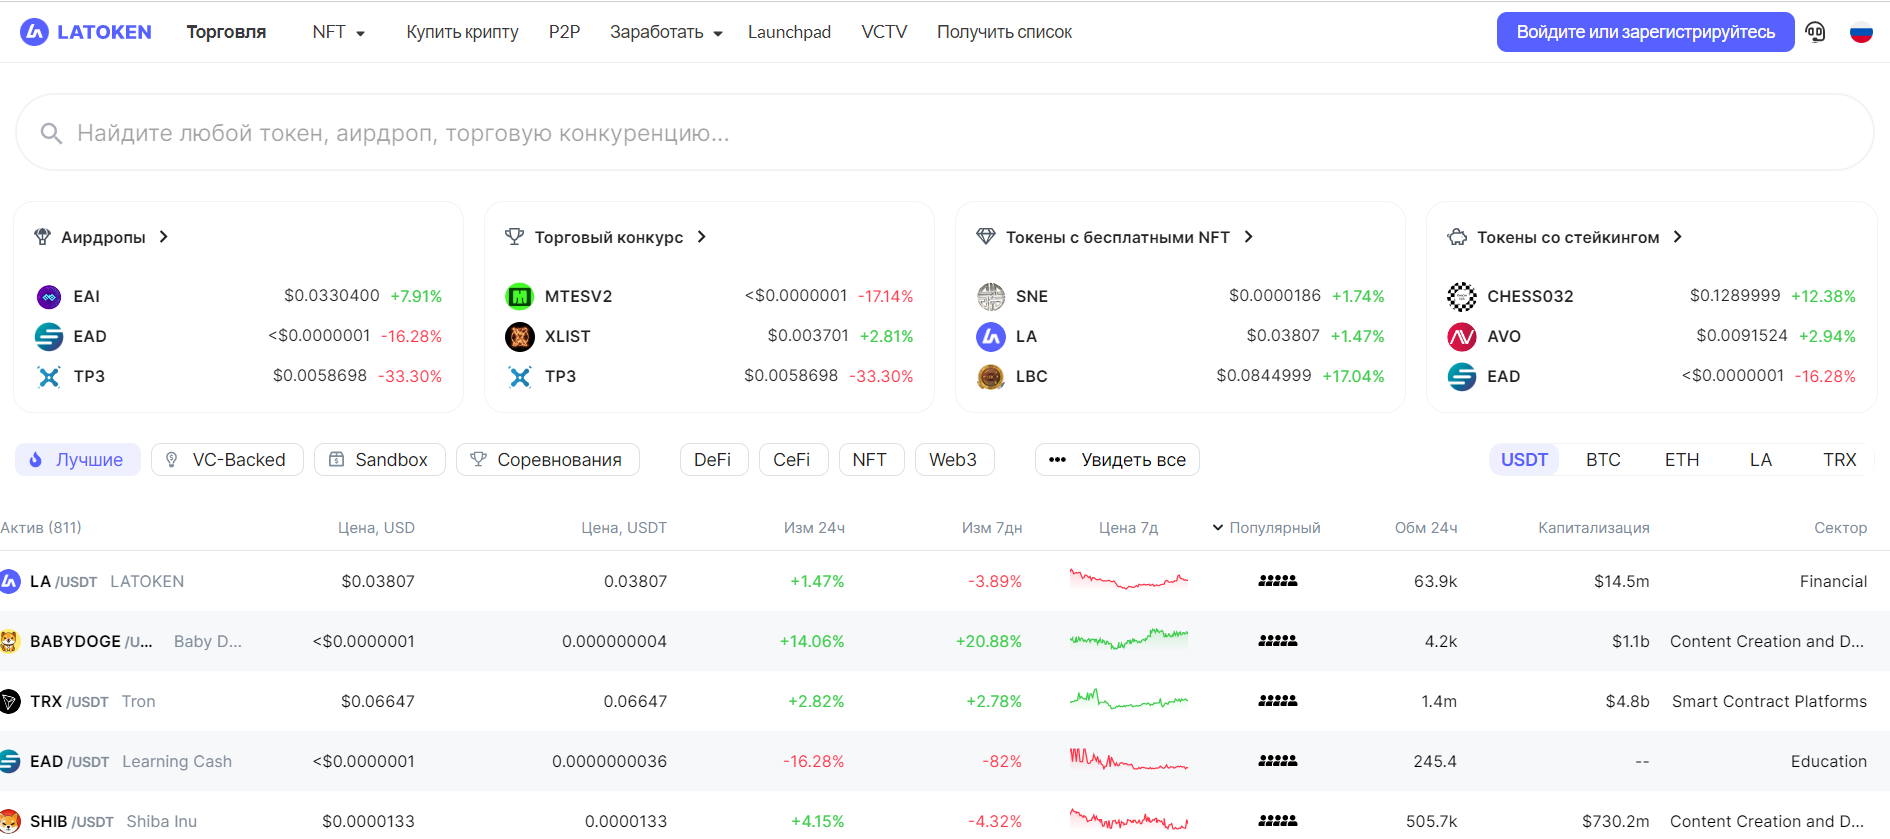This screenshot has width=1890, height=839.
Task: Select the EAI token icon
Action: click(49, 296)
